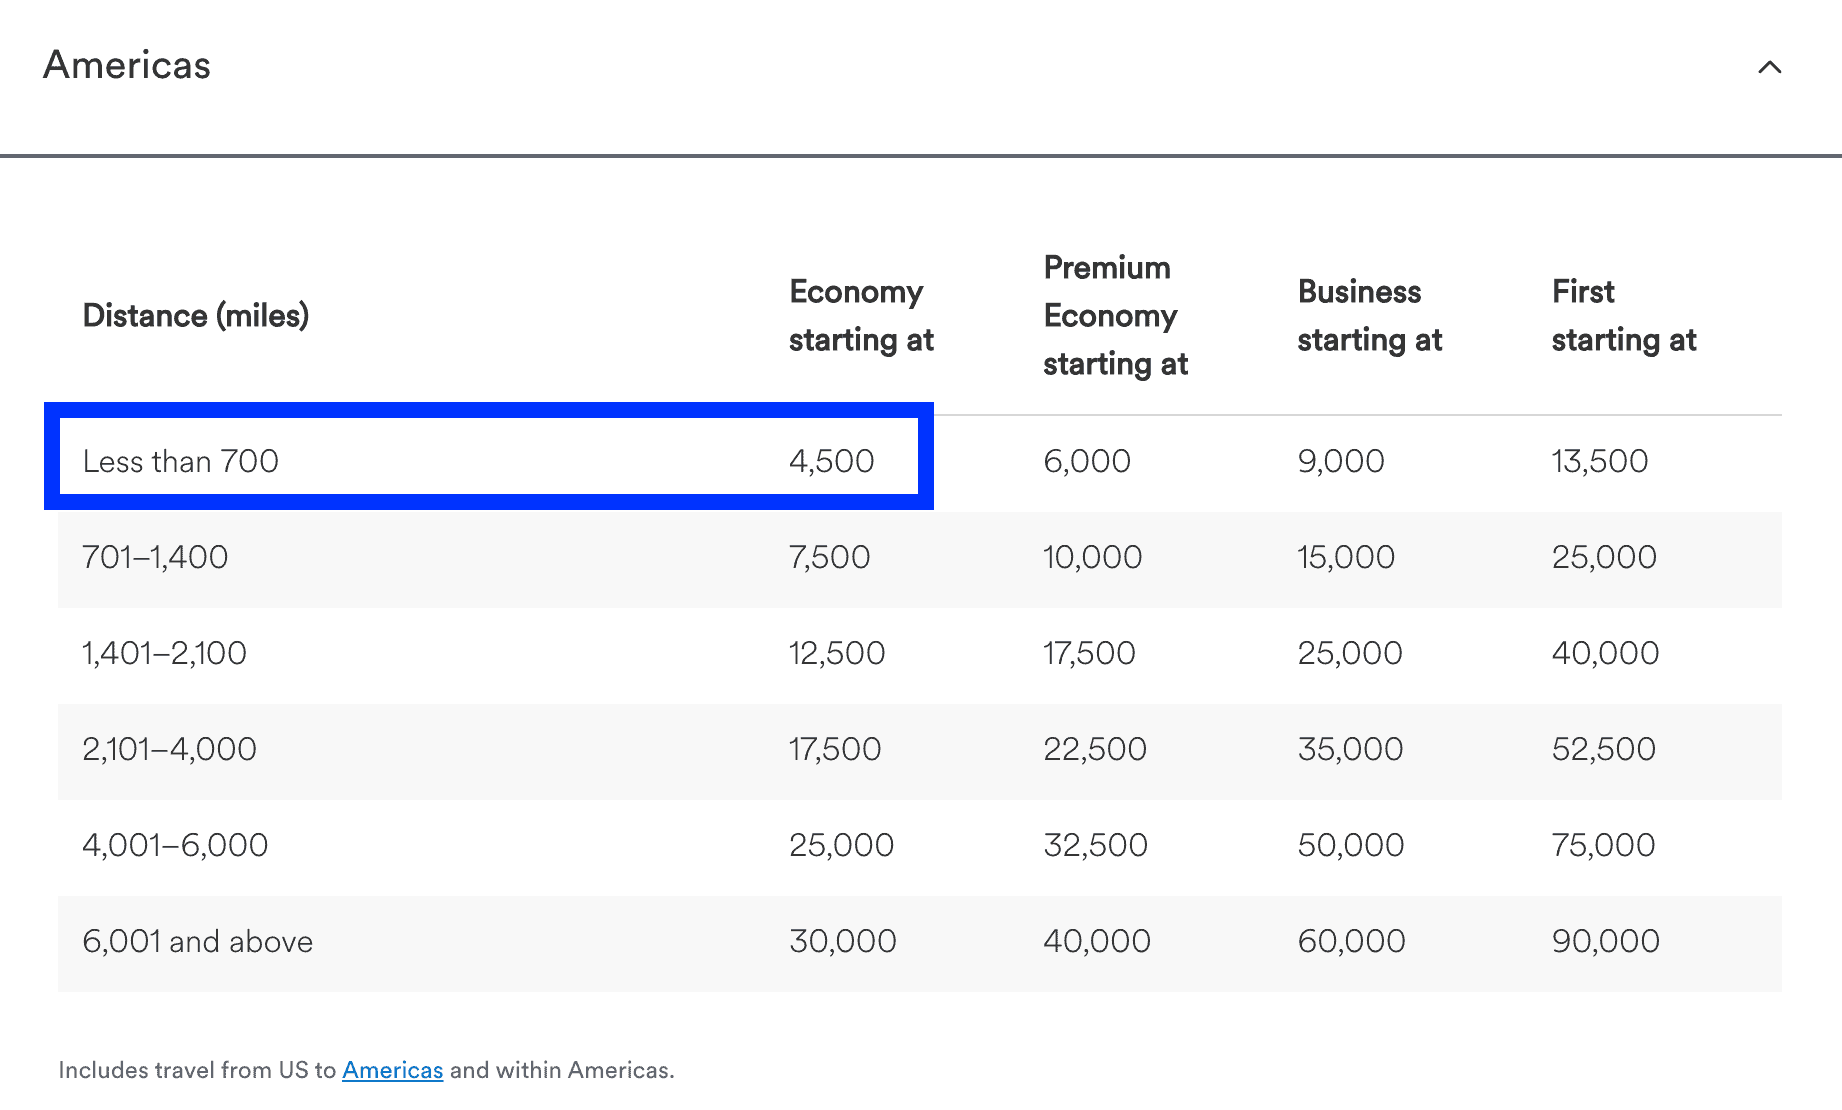Click the 6,001 and above row
The image size is (1842, 1110).
click(197, 940)
